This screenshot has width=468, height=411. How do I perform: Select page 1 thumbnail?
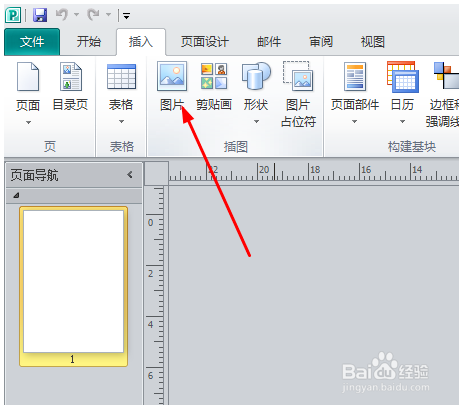pos(73,286)
